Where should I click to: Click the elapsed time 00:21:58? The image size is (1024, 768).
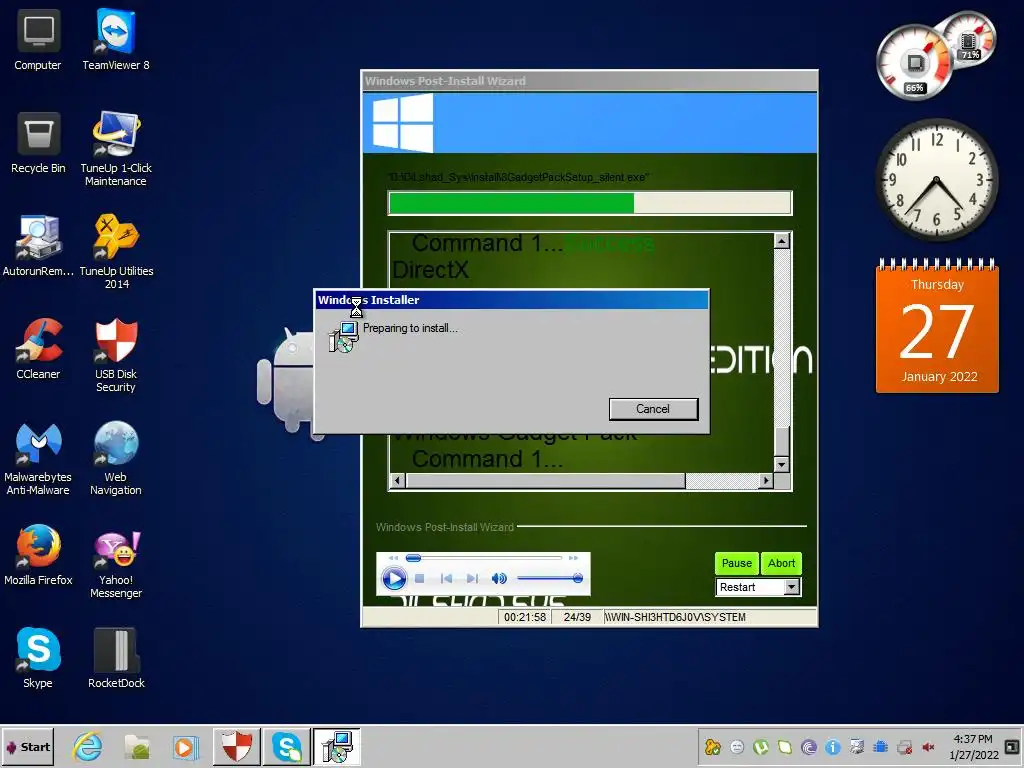(525, 617)
